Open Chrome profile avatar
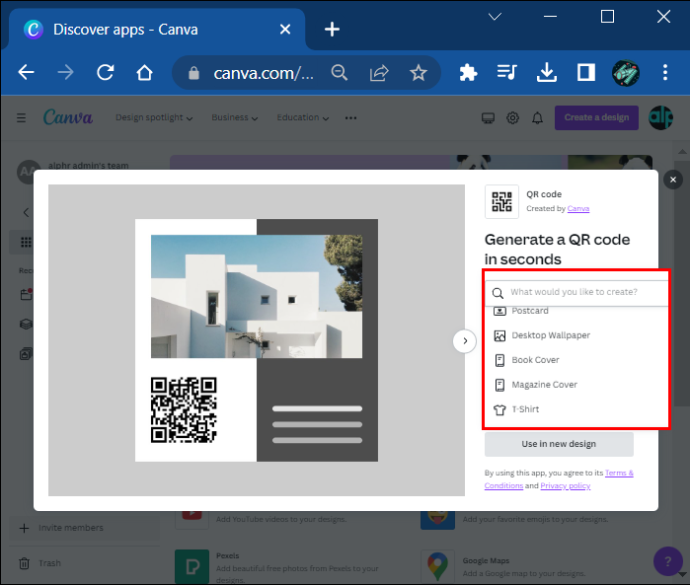This screenshot has height=585, width=690. click(626, 73)
